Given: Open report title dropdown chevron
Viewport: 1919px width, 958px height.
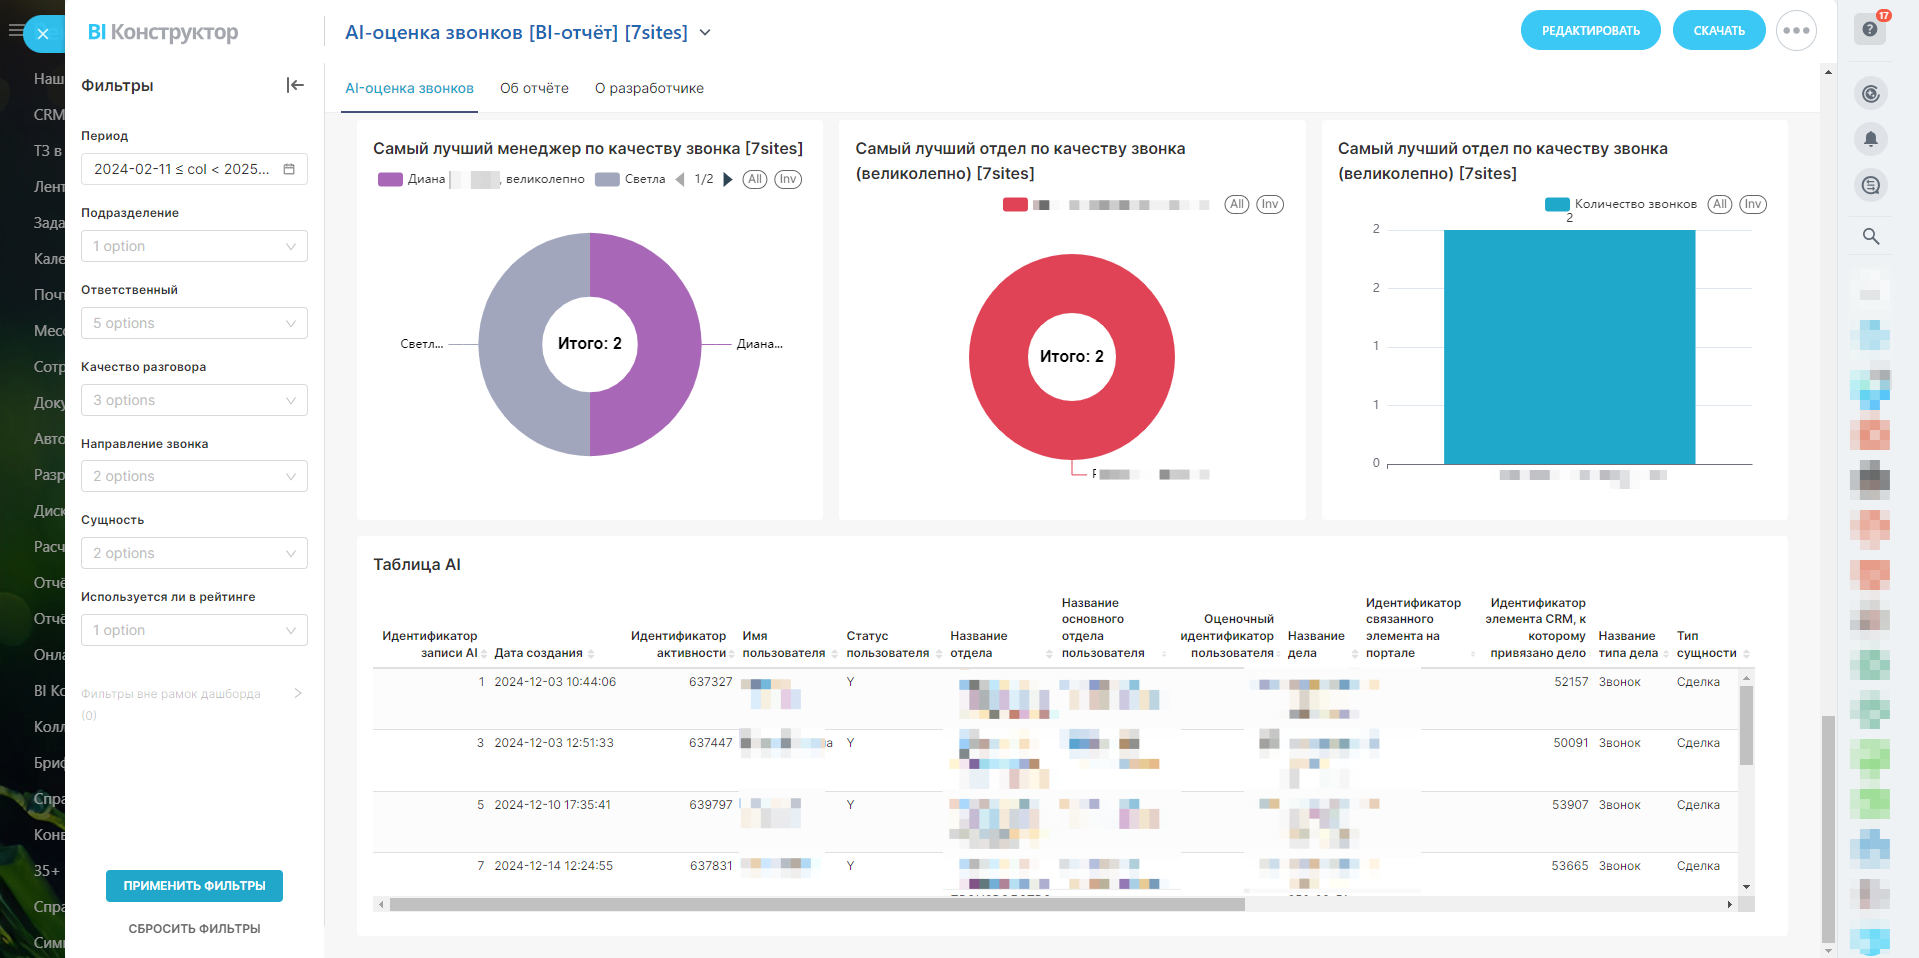Looking at the screenshot, I should point(705,33).
